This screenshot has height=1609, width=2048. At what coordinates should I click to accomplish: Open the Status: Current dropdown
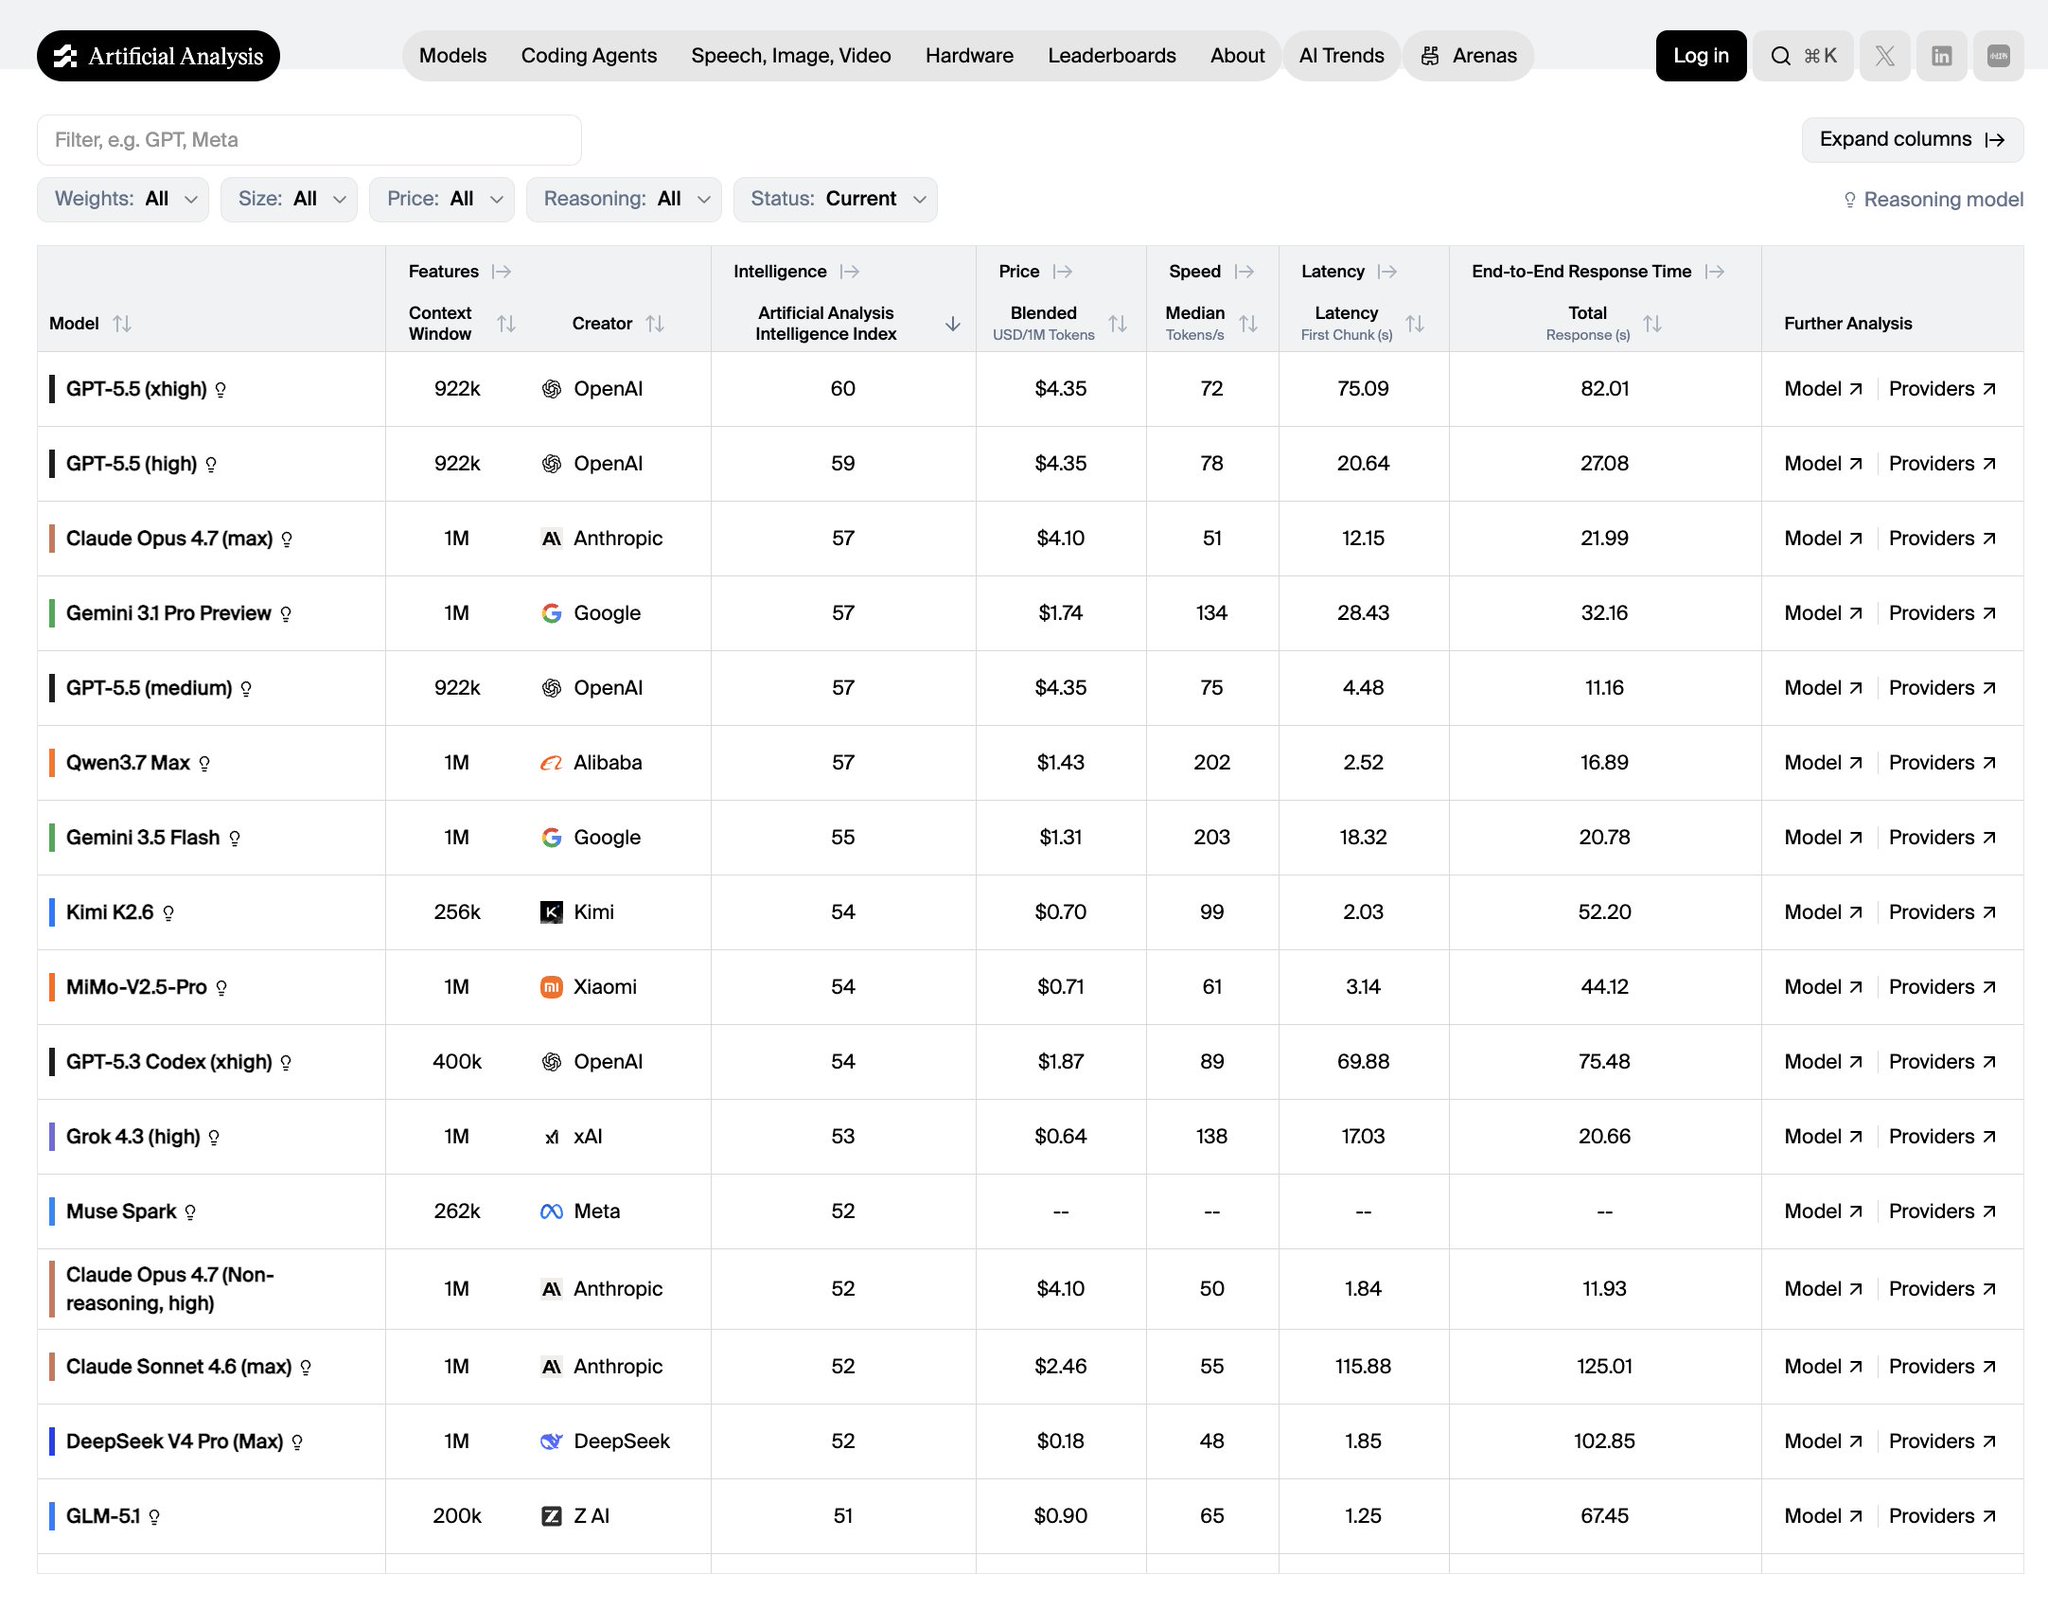835,199
